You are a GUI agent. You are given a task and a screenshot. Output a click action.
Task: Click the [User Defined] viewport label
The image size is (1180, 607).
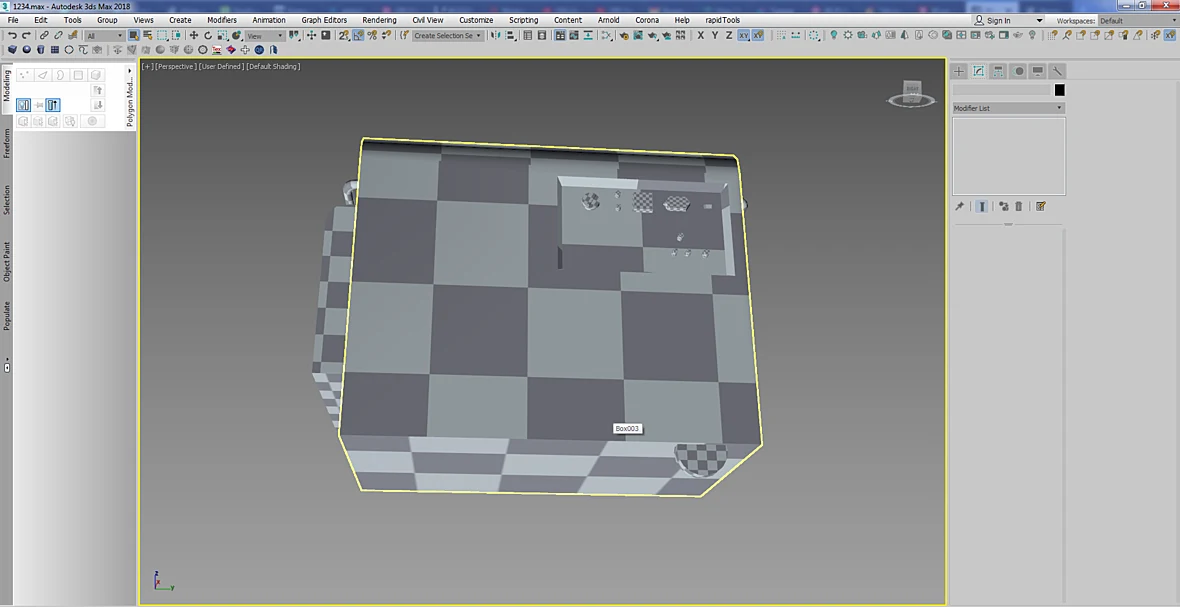(x=221, y=66)
